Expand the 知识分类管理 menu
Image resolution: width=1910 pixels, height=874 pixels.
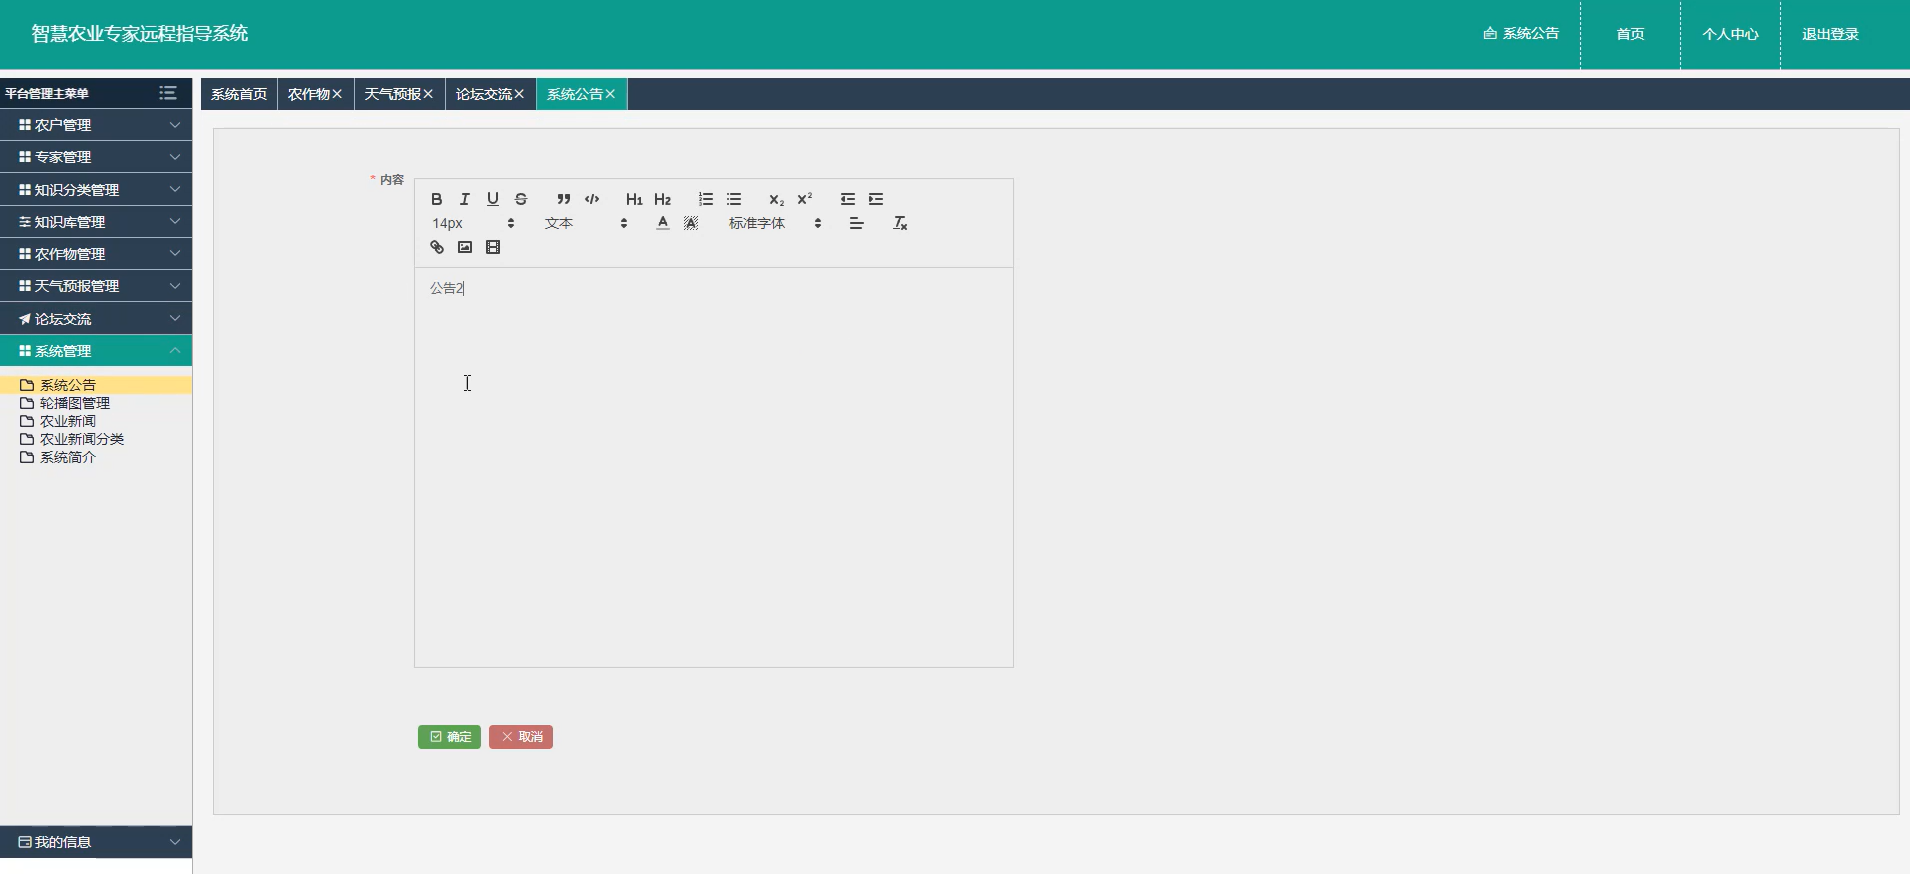96,190
